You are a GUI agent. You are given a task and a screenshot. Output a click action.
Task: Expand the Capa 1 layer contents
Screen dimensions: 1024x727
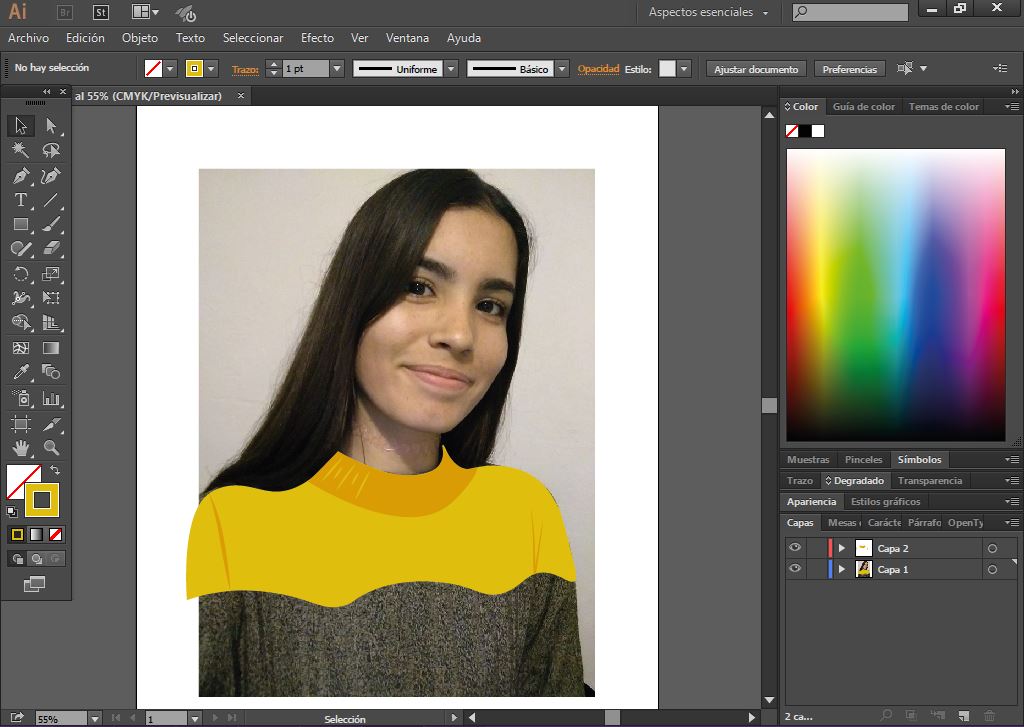tap(842, 569)
